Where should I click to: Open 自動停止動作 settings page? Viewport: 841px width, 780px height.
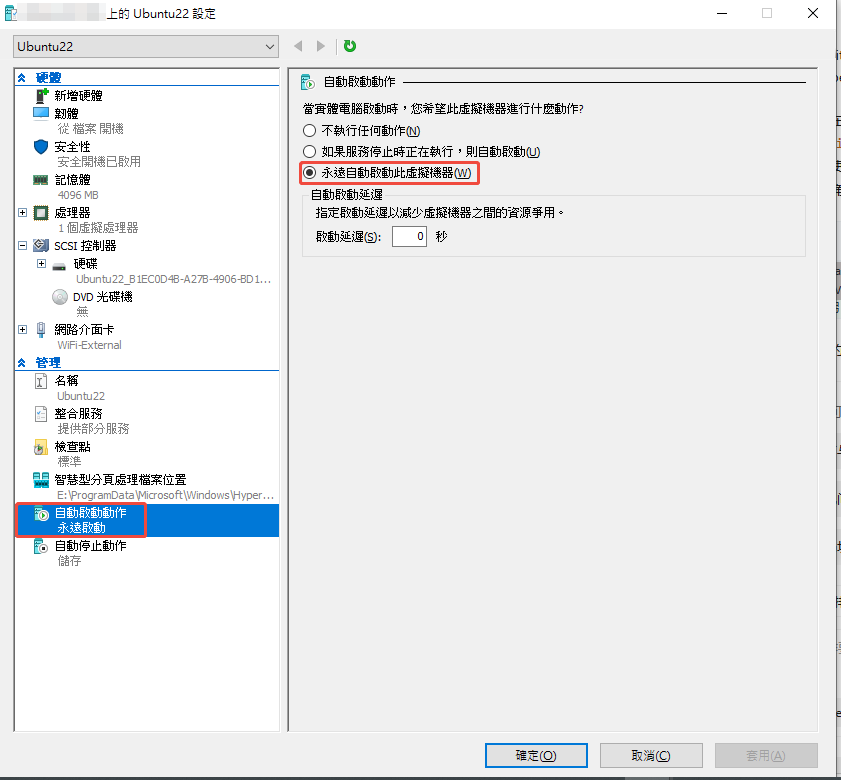pos(91,546)
